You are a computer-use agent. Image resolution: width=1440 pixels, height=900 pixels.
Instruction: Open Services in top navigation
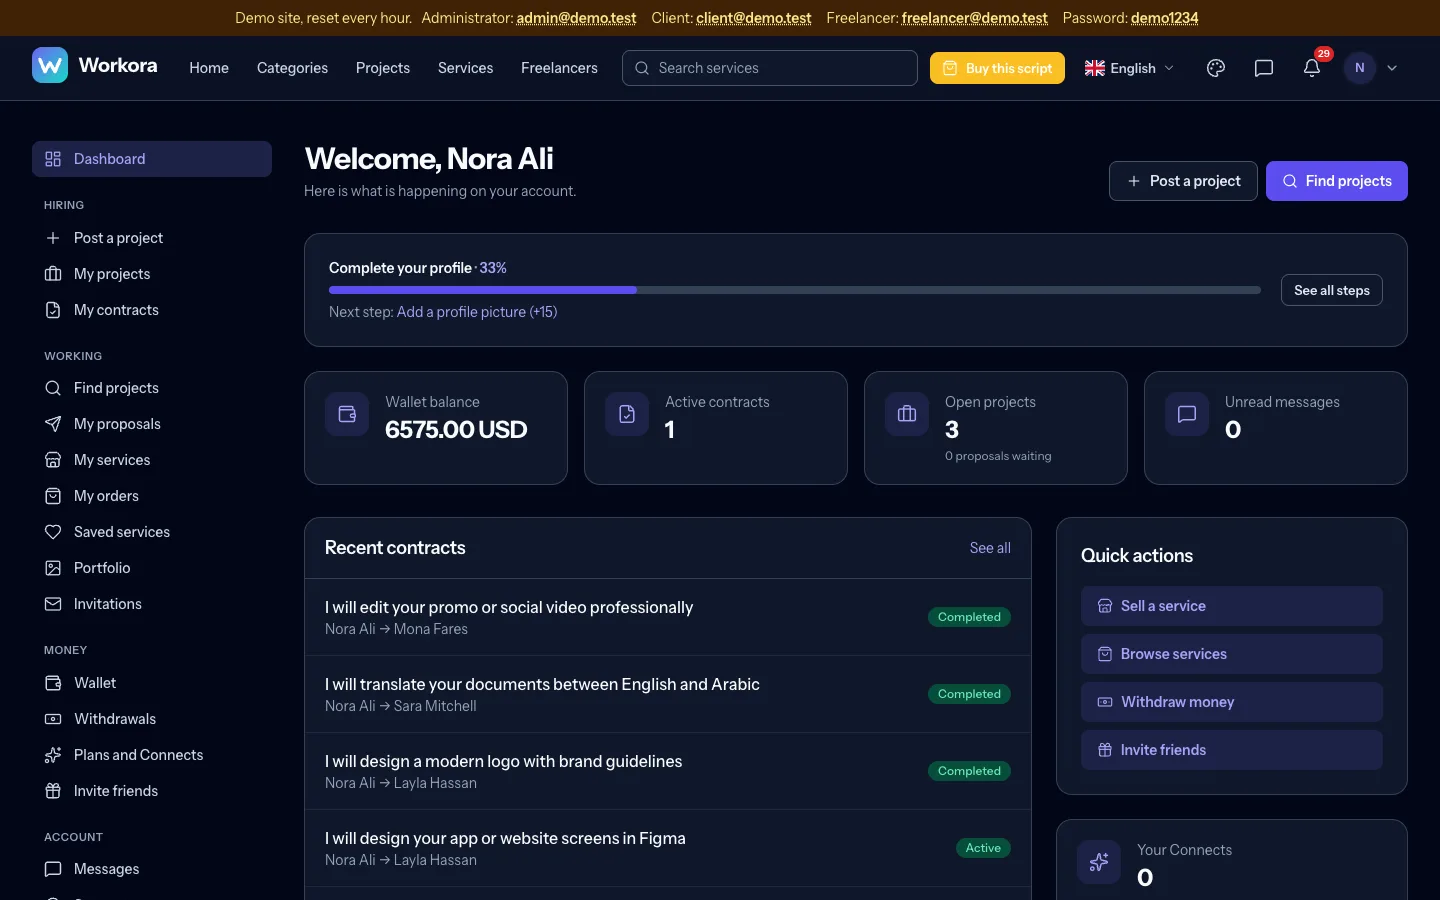[465, 68]
